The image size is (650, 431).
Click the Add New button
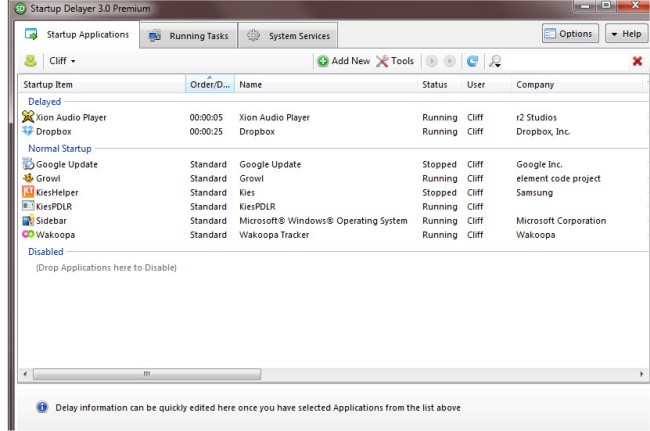point(343,61)
